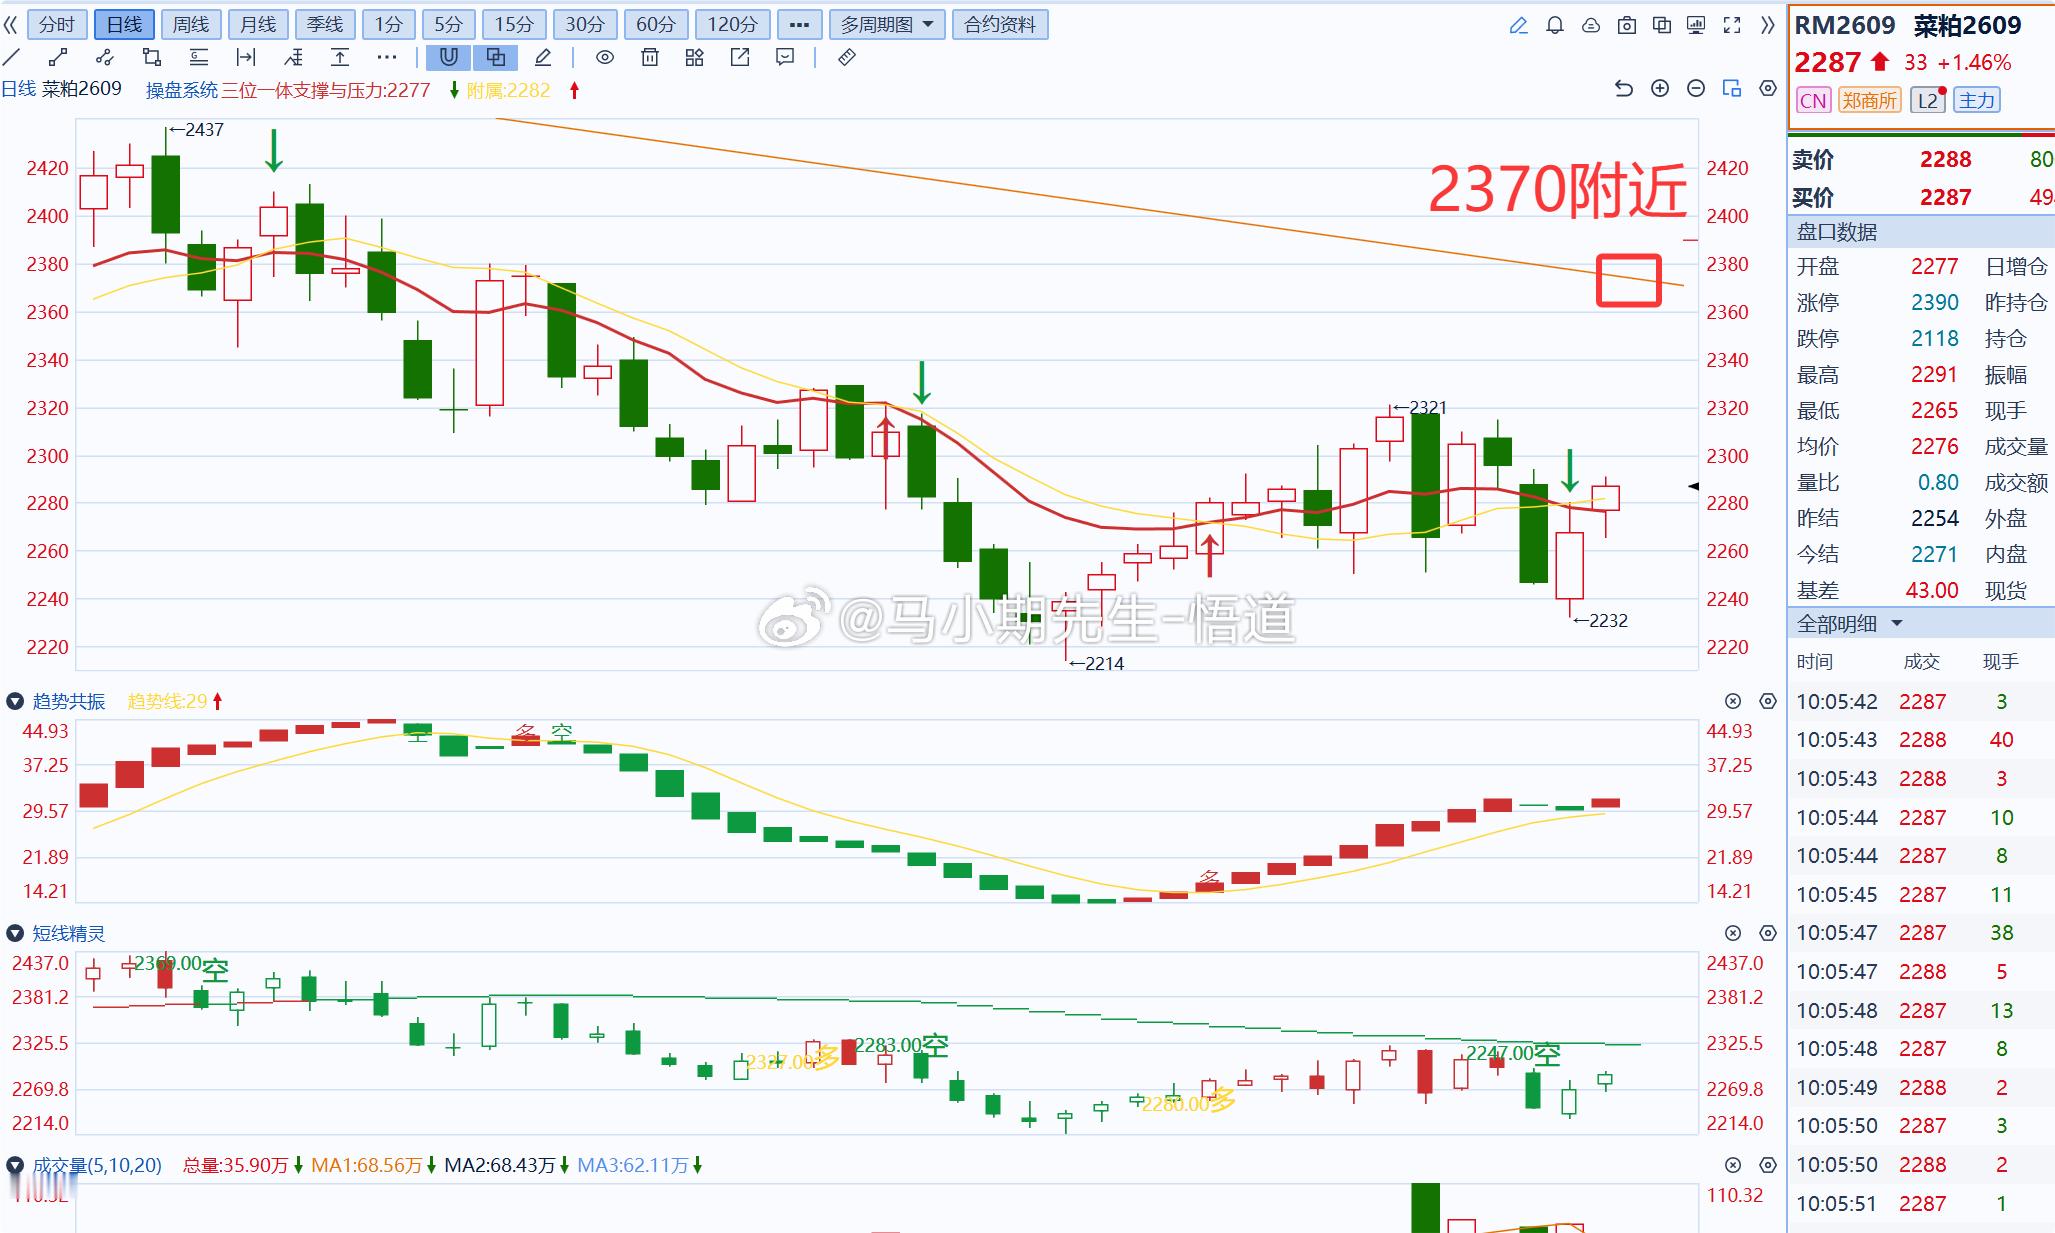Toggle visibility of all drawings (eye)
Image resolution: width=2055 pixels, height=1233 pixels.
(x=605, y=57)
